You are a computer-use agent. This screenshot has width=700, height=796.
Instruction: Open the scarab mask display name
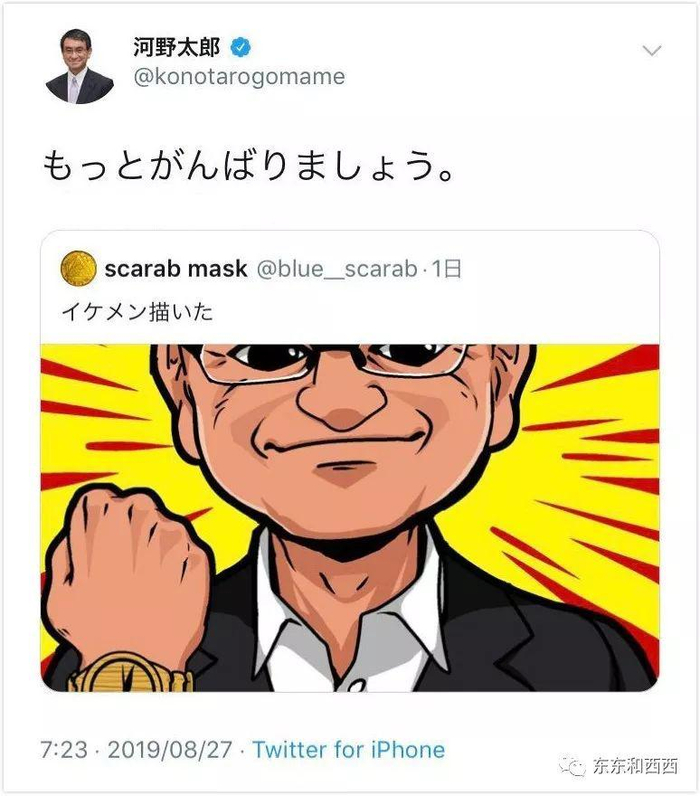(176, 269)
